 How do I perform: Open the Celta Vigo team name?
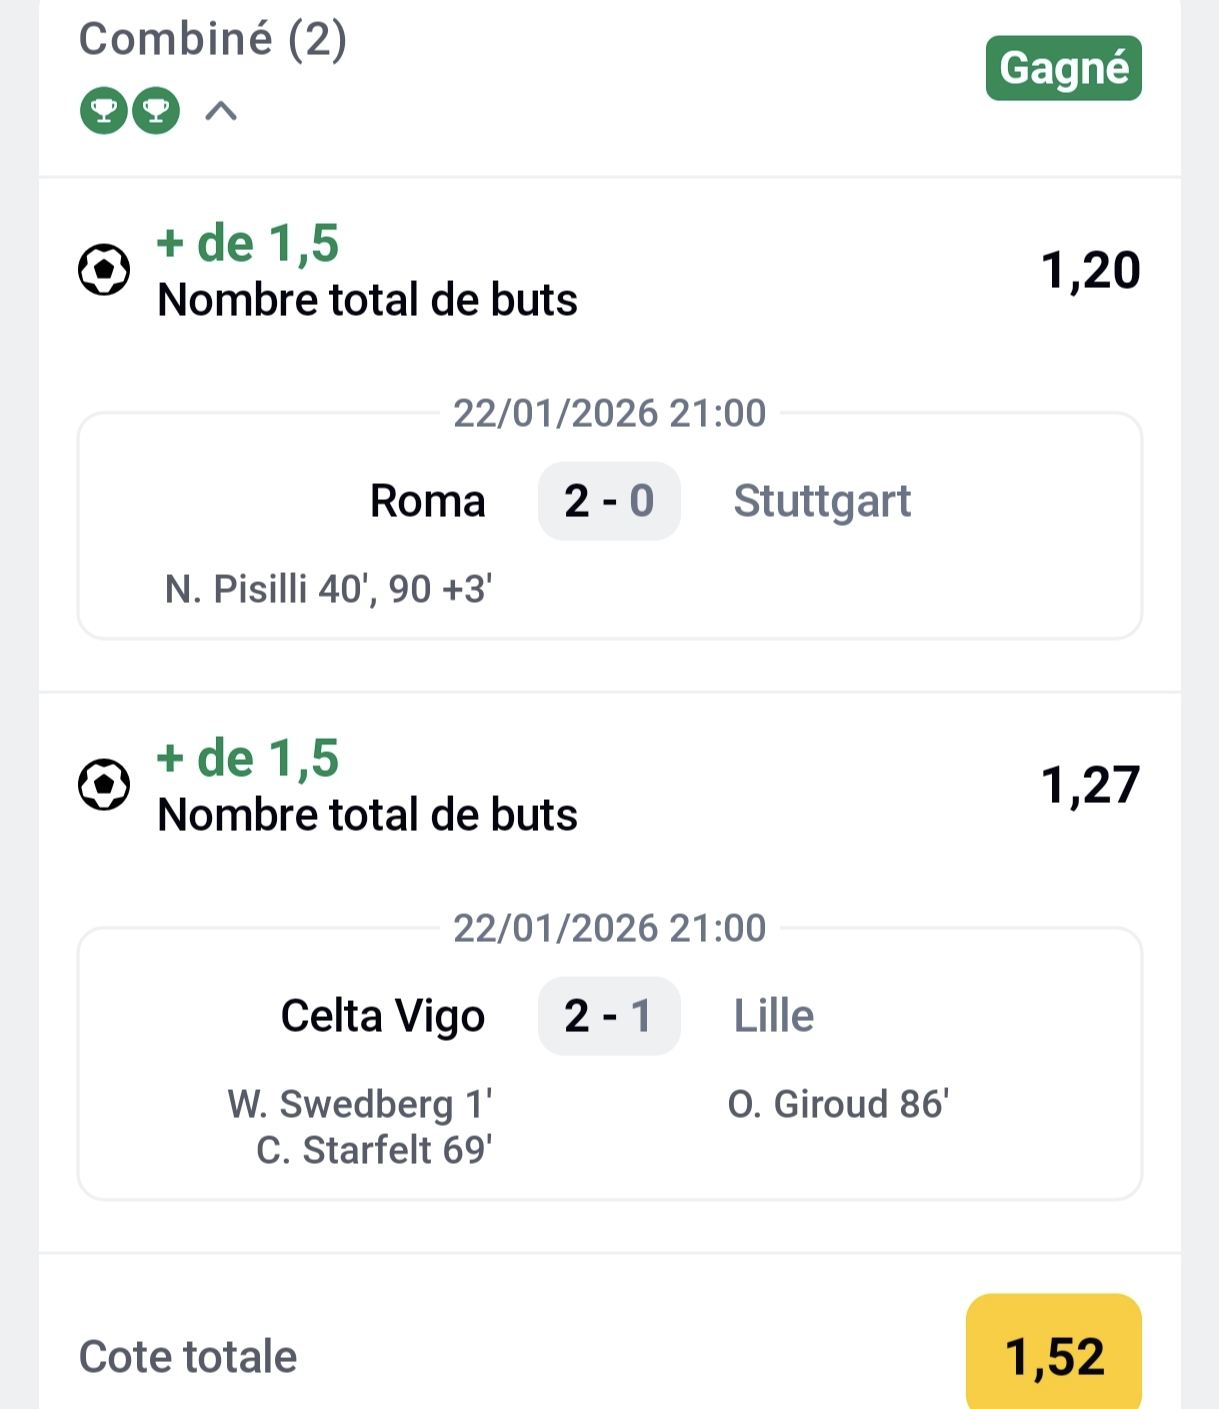pos(383,1016)
